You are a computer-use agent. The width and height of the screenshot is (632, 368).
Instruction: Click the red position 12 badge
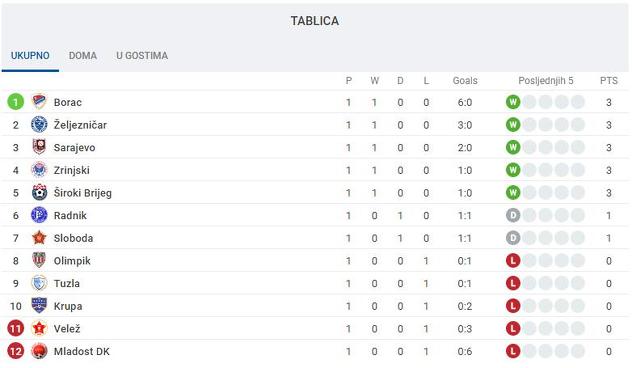(x=16, y=351)
